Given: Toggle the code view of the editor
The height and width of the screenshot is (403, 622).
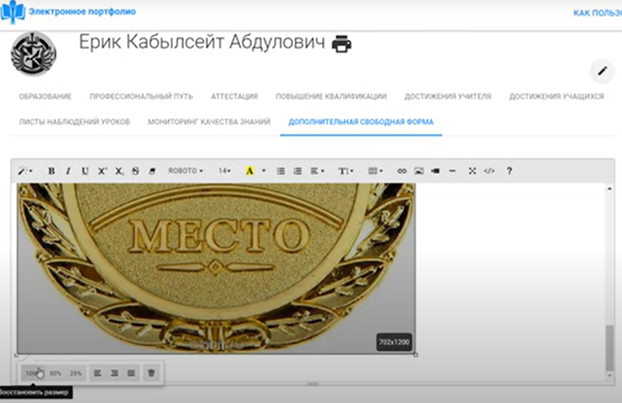Looking at the screenshot, I should pyautogui.click(x=489, y=171).
